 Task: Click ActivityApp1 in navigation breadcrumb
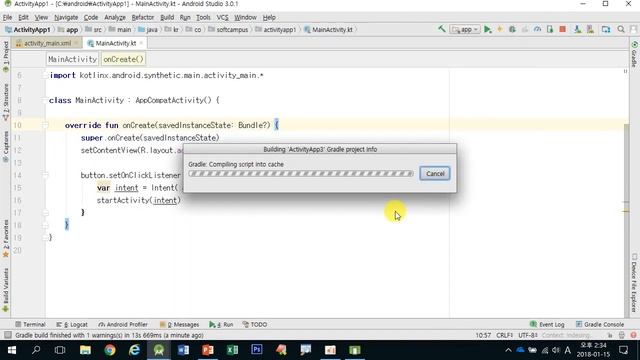click(x=28, y=30)
